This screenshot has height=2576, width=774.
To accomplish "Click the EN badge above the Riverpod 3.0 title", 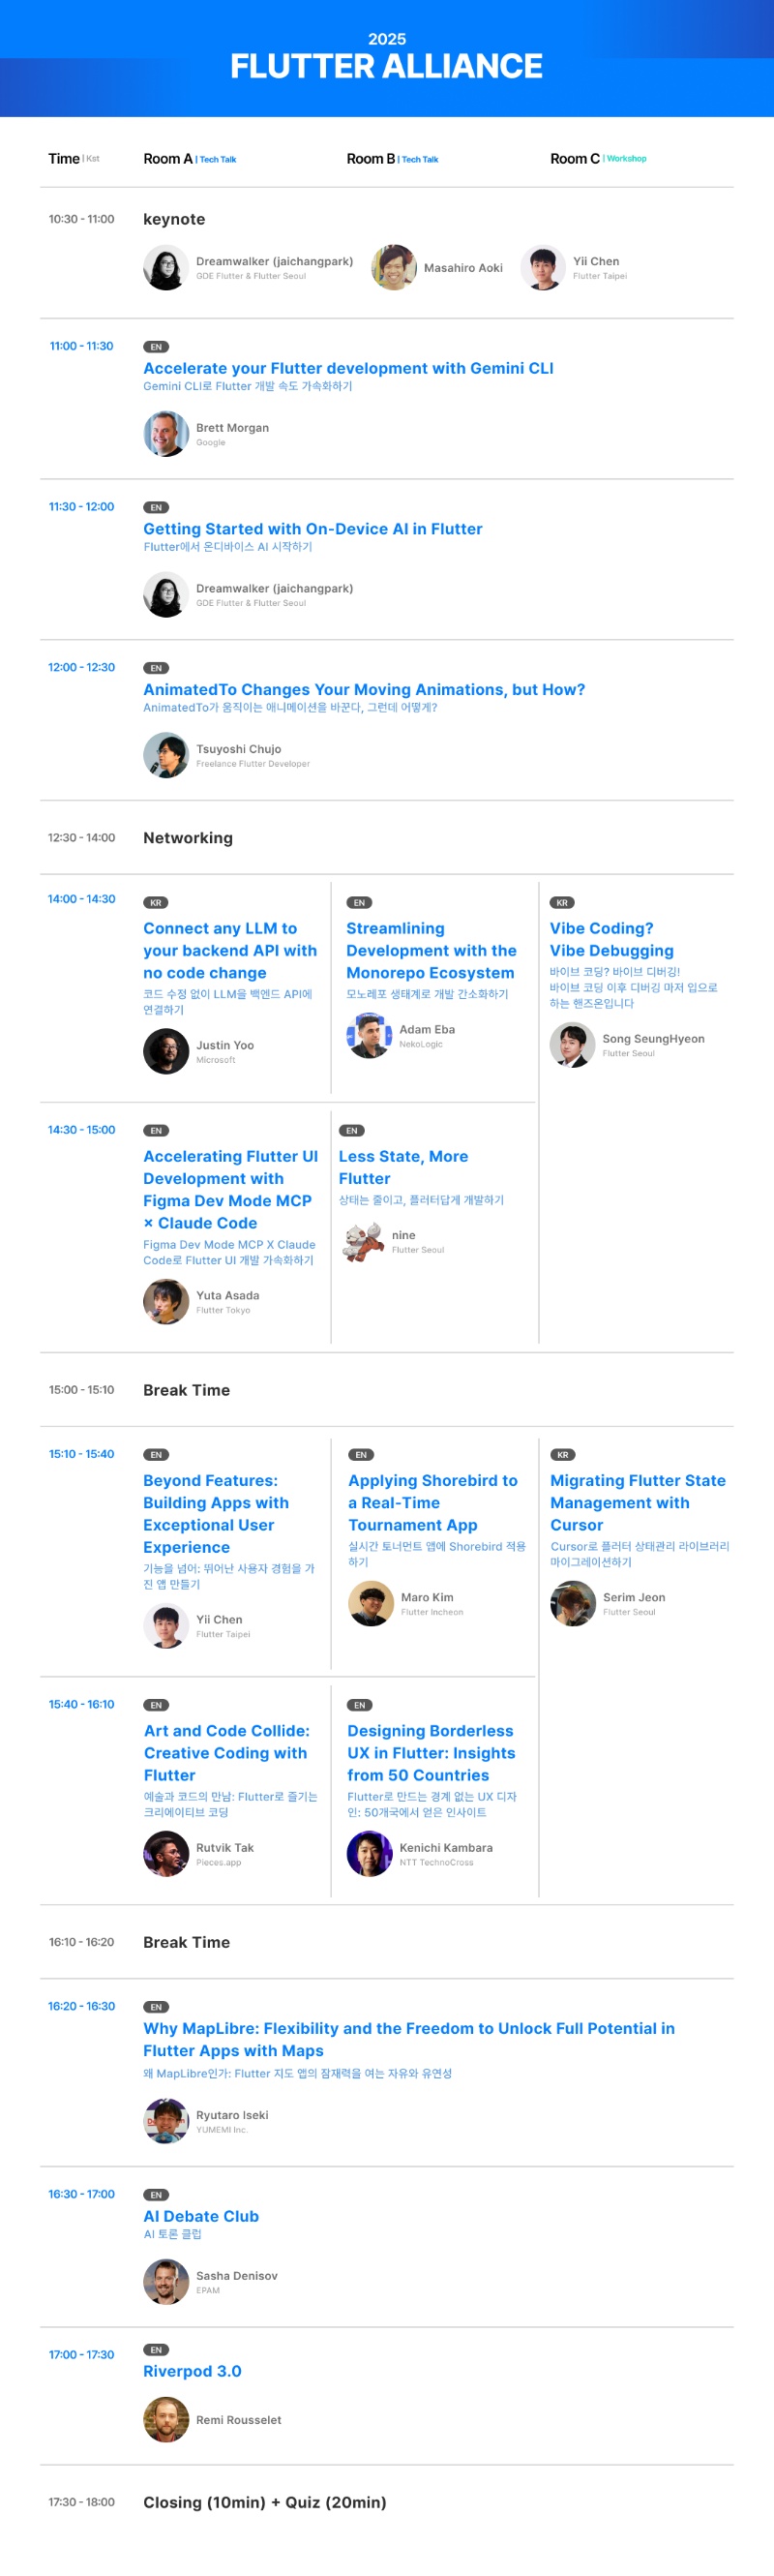I will 155,2350.
